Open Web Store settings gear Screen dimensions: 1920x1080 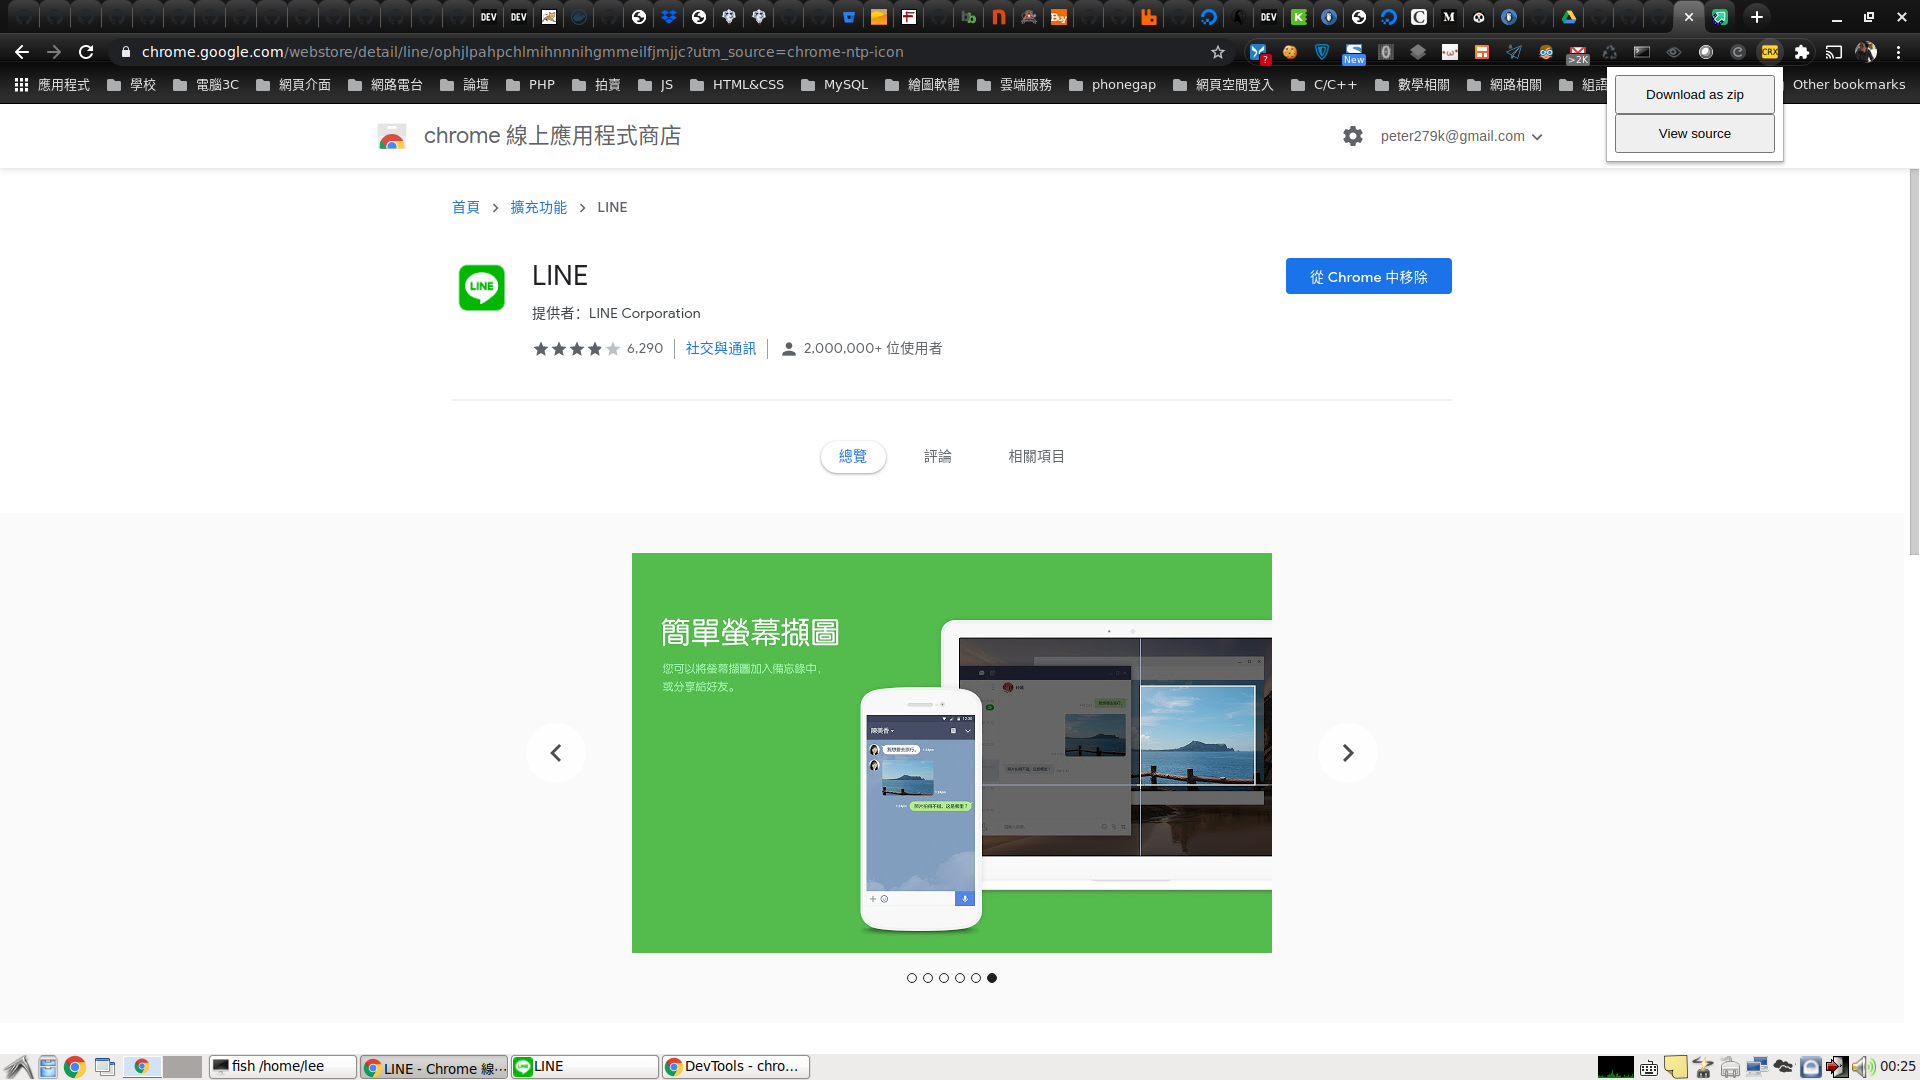(x=1352, y=136)
